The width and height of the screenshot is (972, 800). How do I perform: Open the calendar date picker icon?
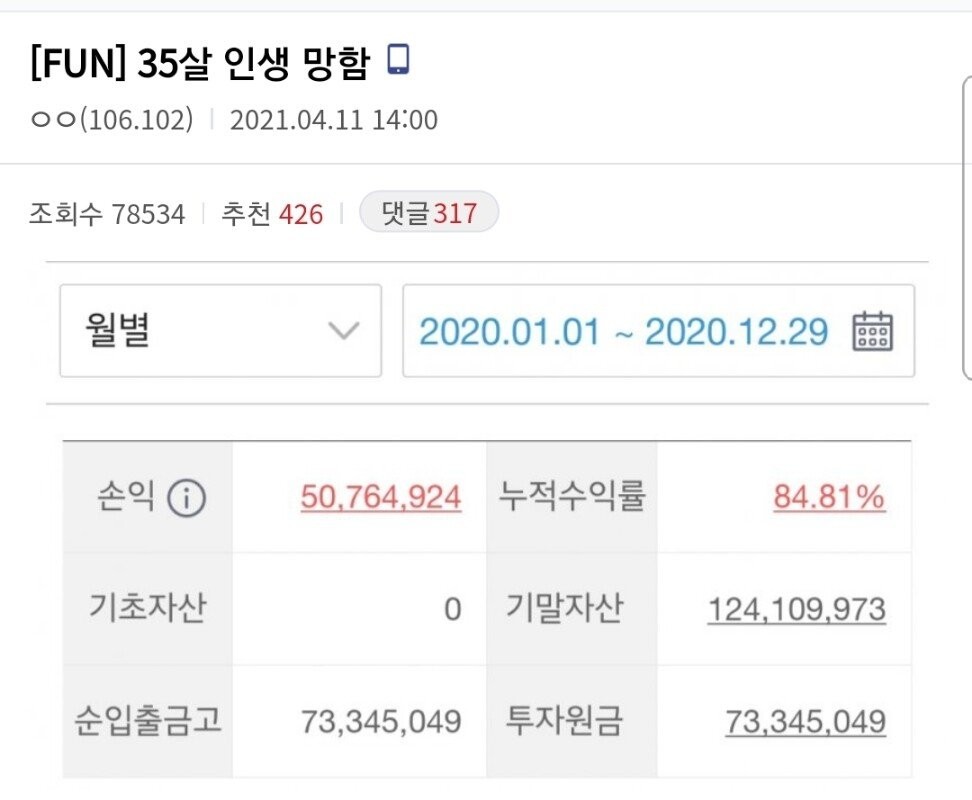(871, 331)
